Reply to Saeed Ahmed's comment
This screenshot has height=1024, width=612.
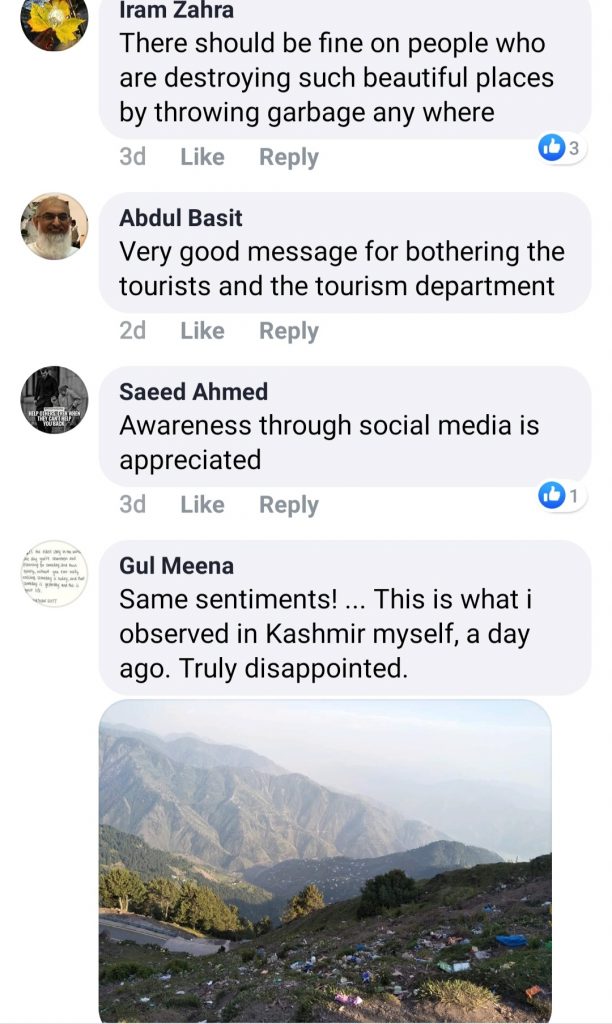tap(289, 505)
